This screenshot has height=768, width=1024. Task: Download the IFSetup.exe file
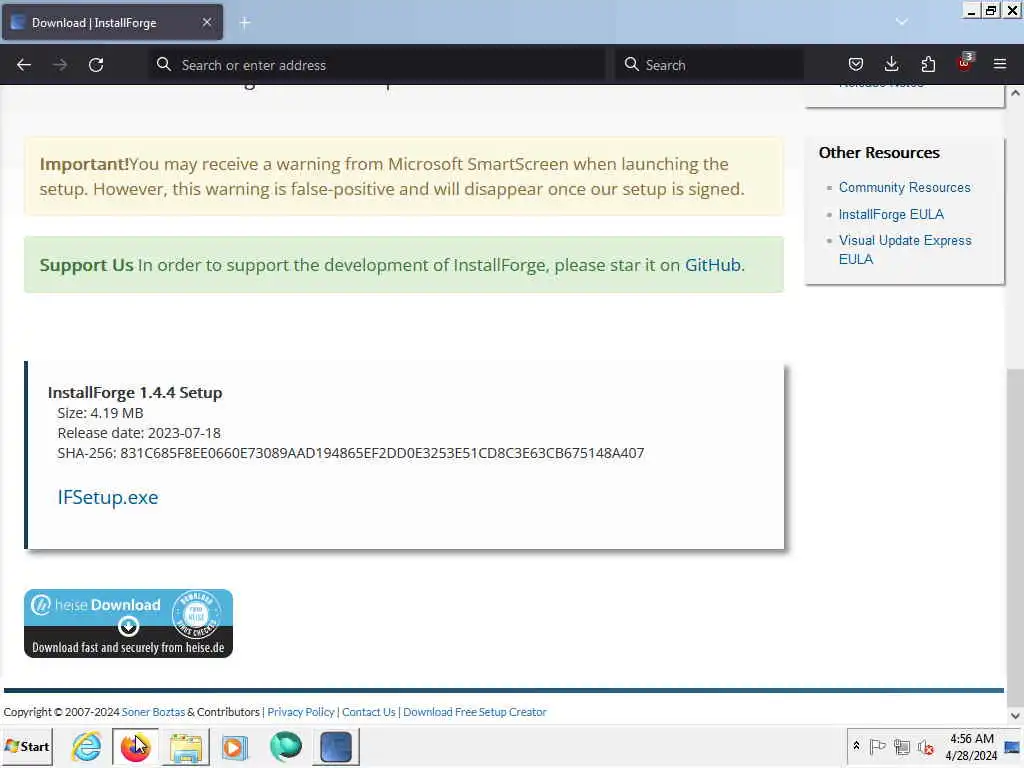(108, 498)
